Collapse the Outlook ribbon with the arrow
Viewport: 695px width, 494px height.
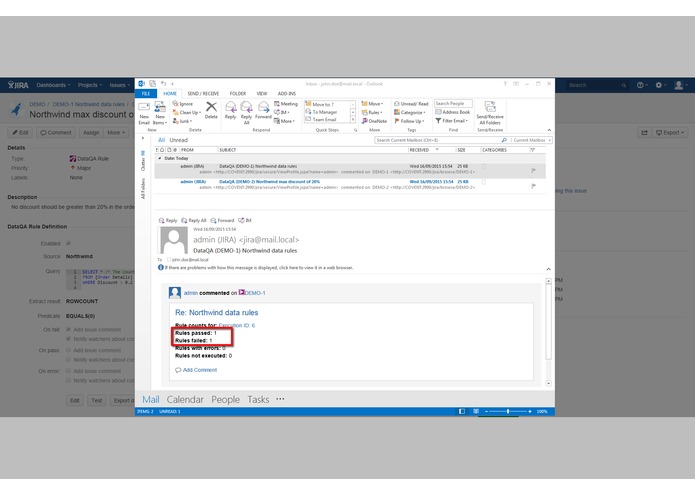coord(549,130)
